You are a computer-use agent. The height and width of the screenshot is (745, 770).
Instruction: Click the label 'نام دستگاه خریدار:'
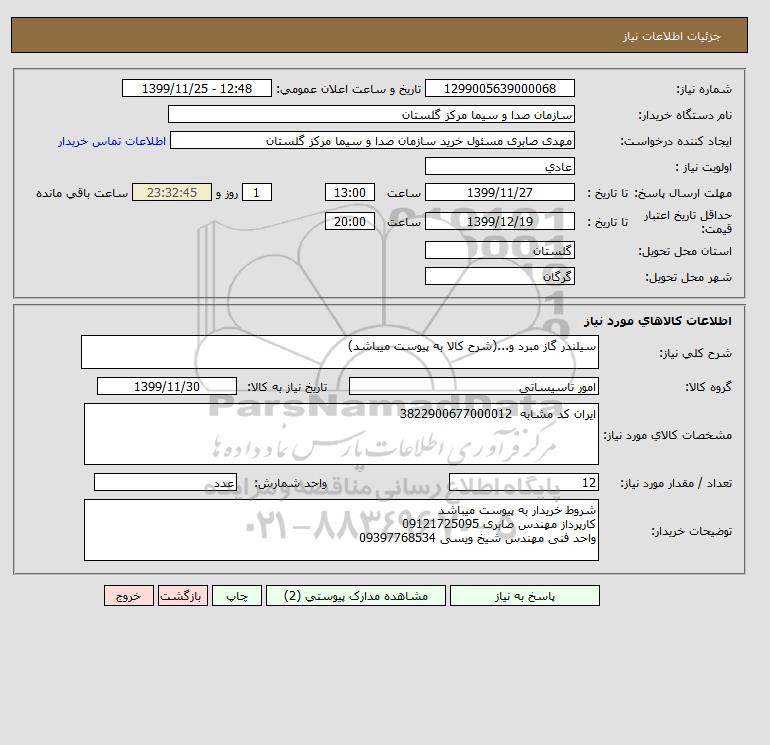coord(685,115)
